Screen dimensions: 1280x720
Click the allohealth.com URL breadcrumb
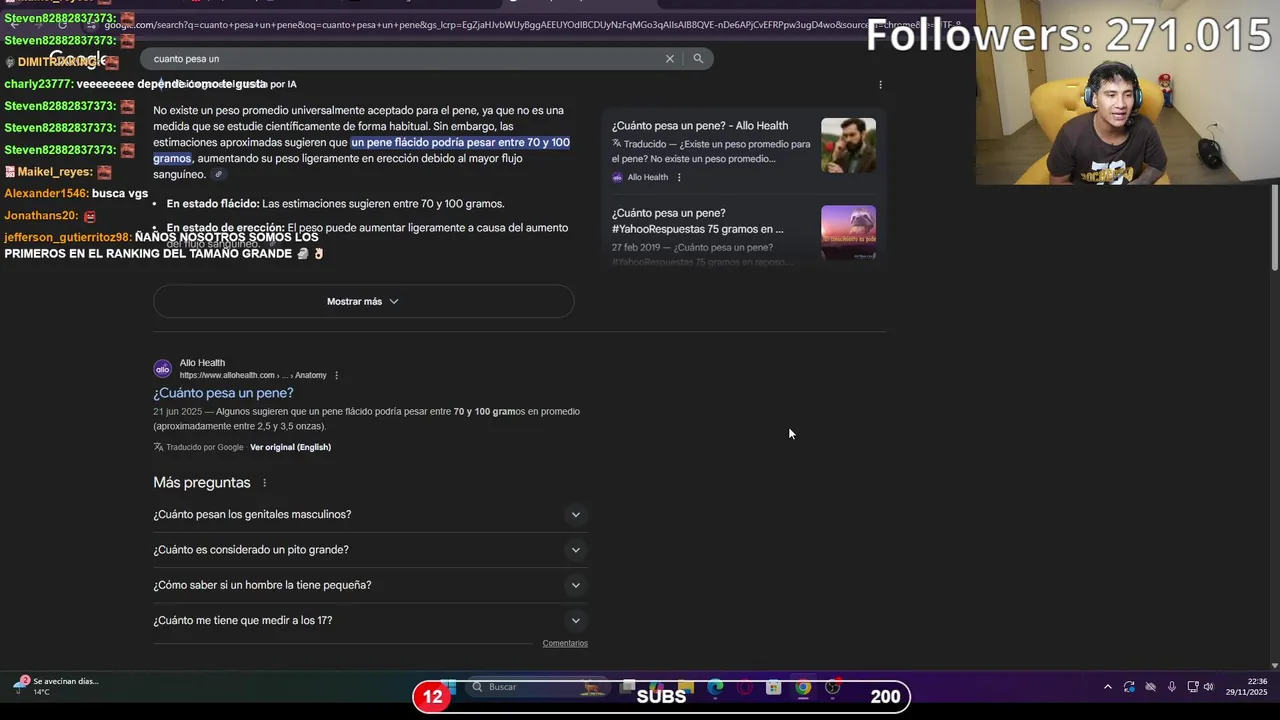(x=253, y=375)
